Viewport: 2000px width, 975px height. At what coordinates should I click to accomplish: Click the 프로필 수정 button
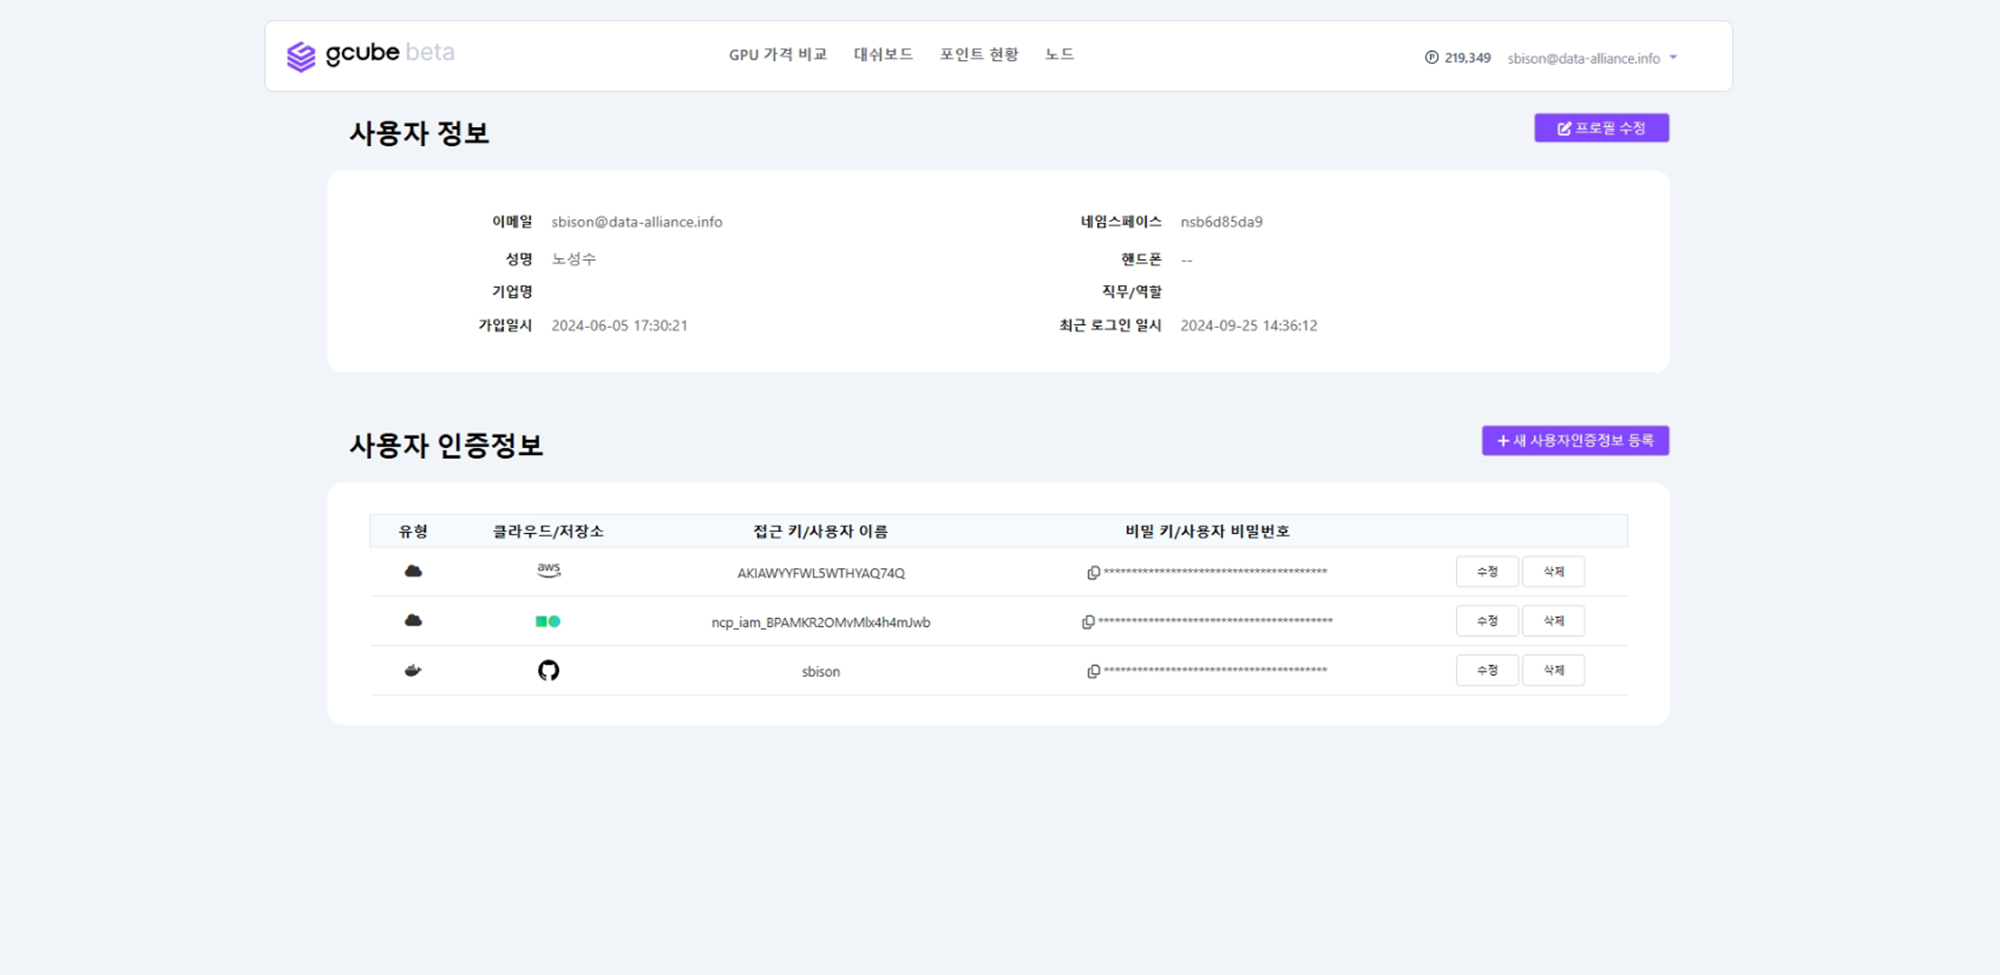coord(1601,128)
